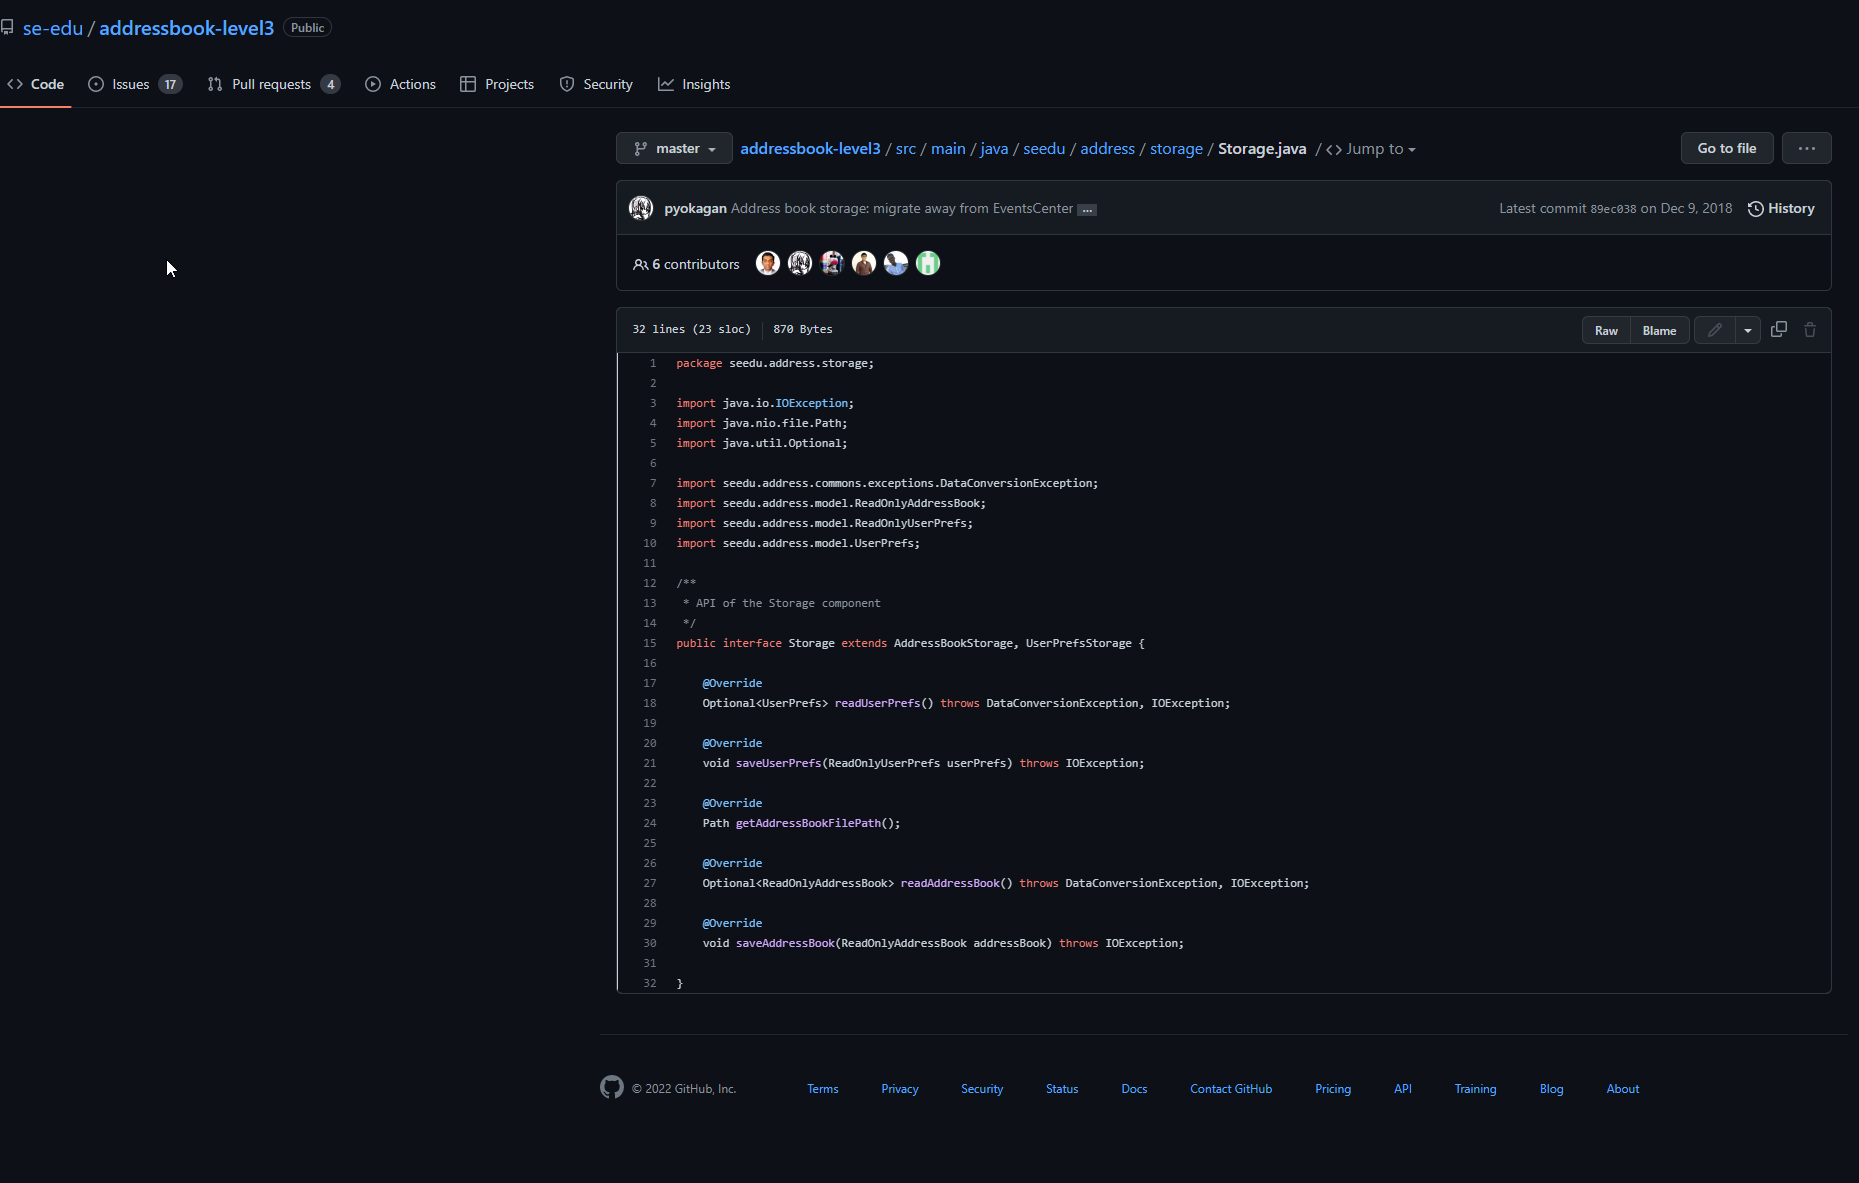Click the saveAddressBook method name
The width and height of the screenshot is (1859, 1183).
785,943
